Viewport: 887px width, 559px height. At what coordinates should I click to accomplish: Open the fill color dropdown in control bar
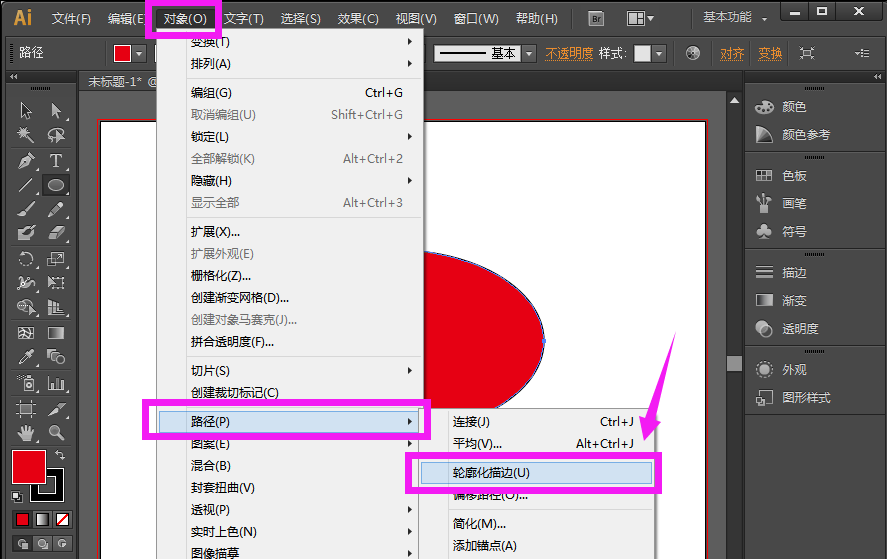140,54
